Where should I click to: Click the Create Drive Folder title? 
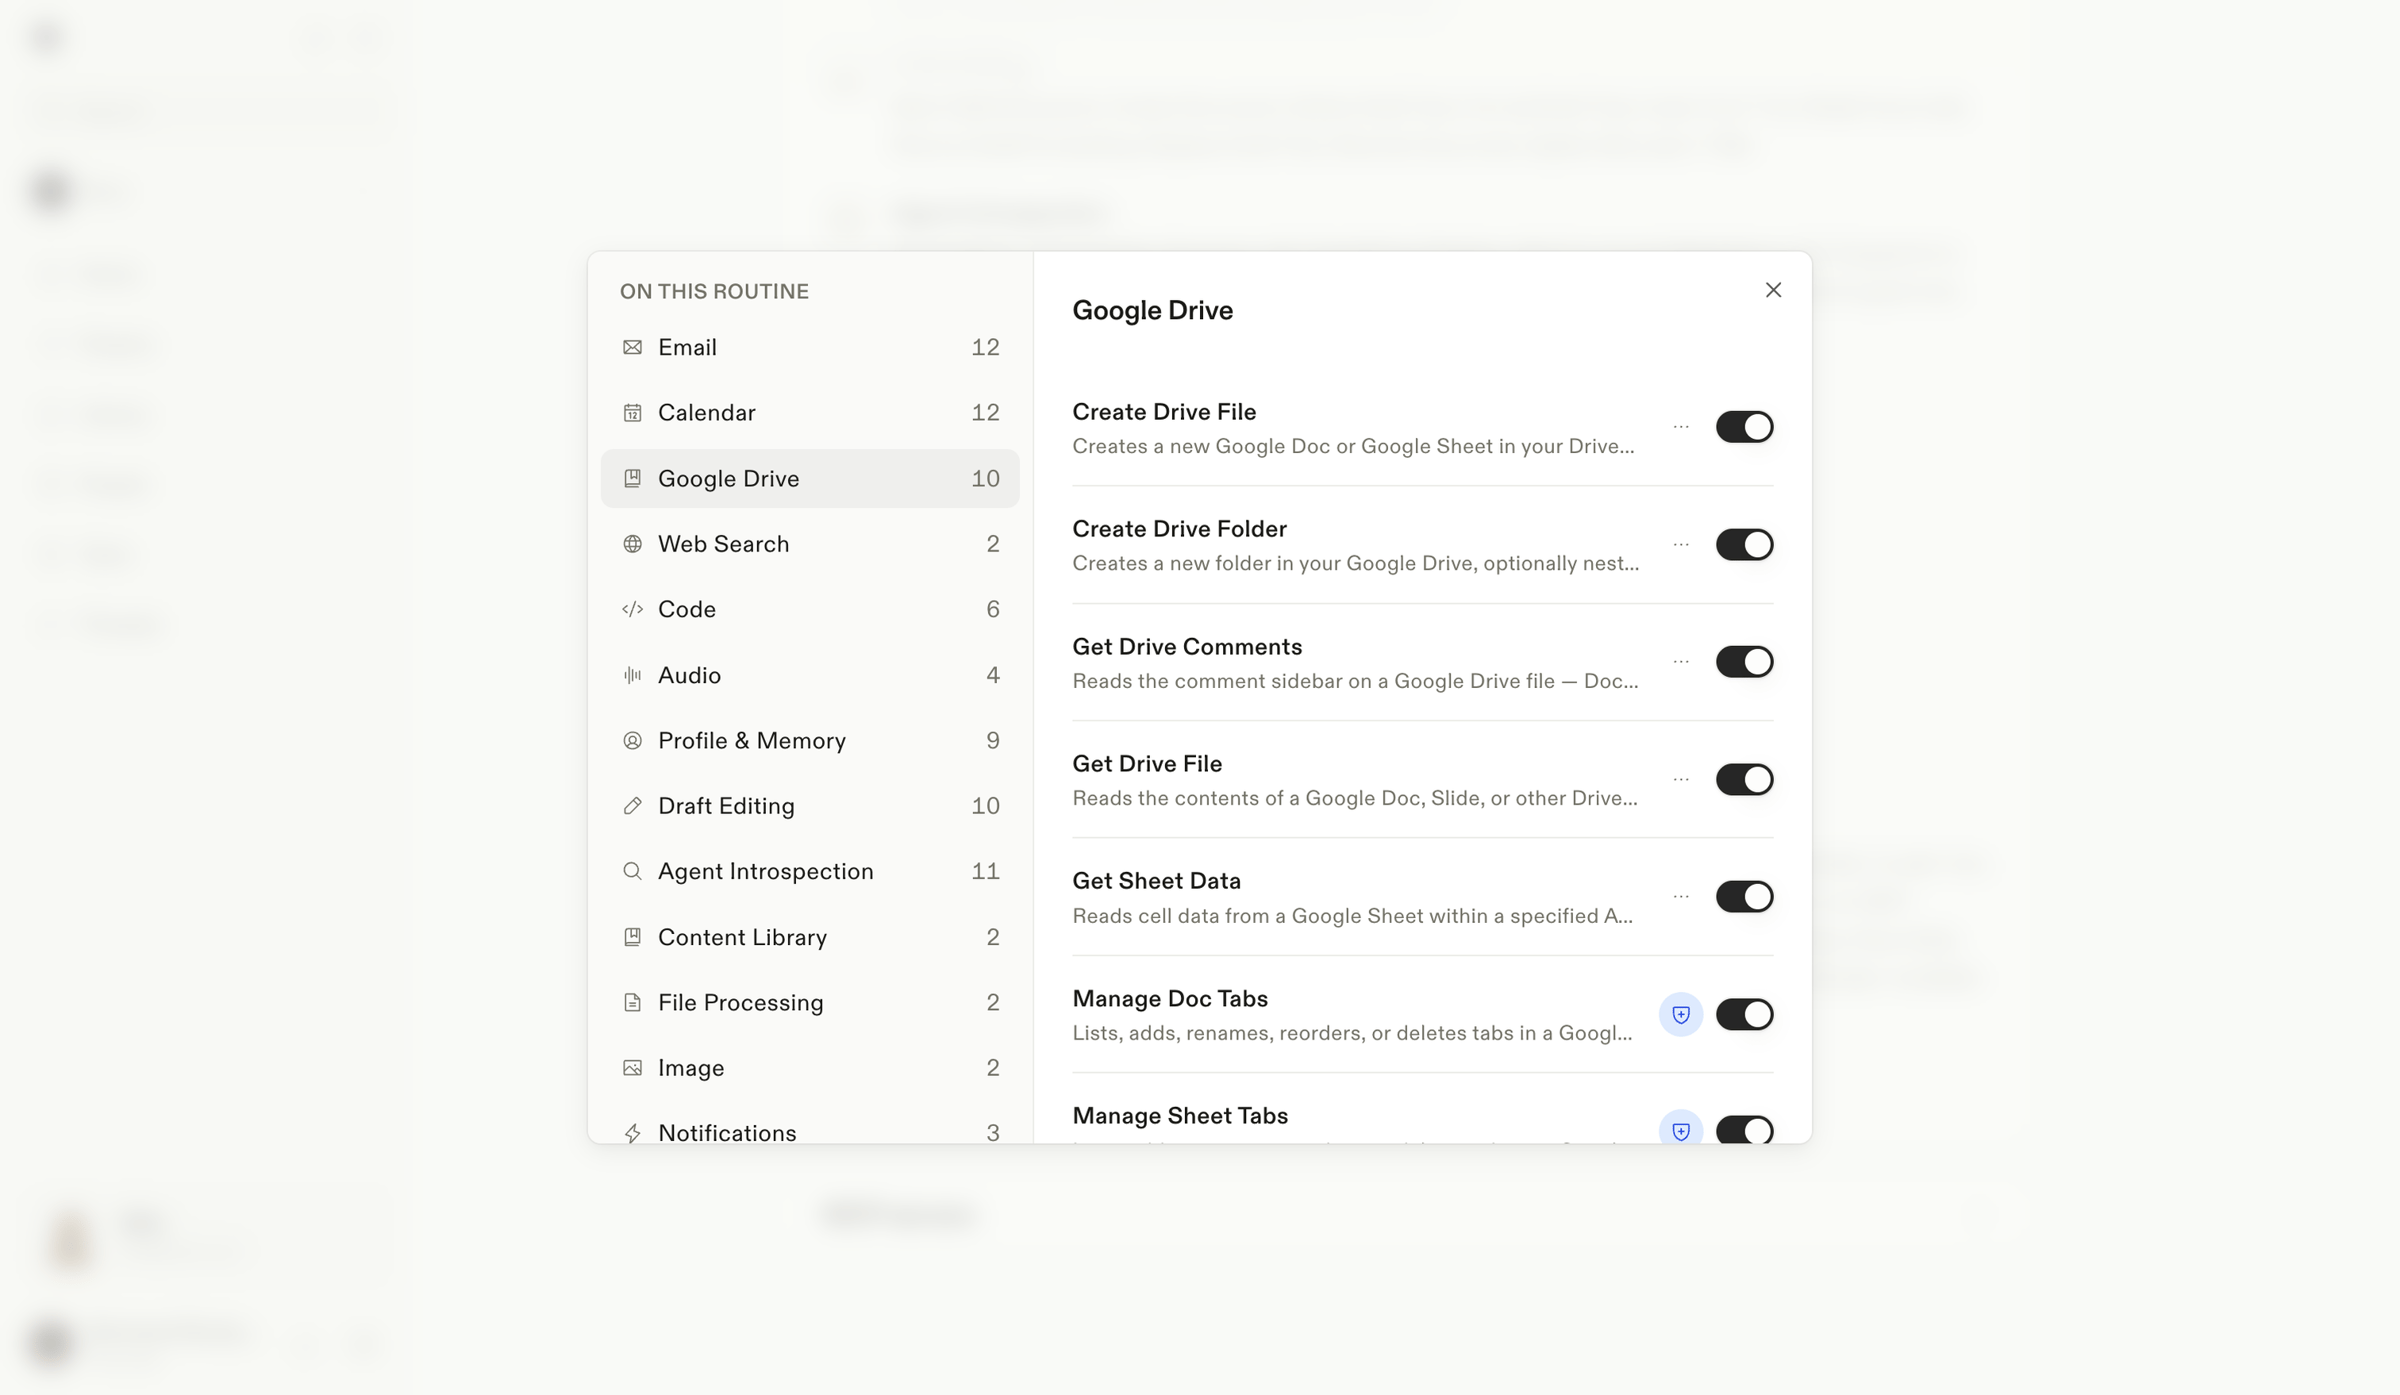[x=1179, y=529]
